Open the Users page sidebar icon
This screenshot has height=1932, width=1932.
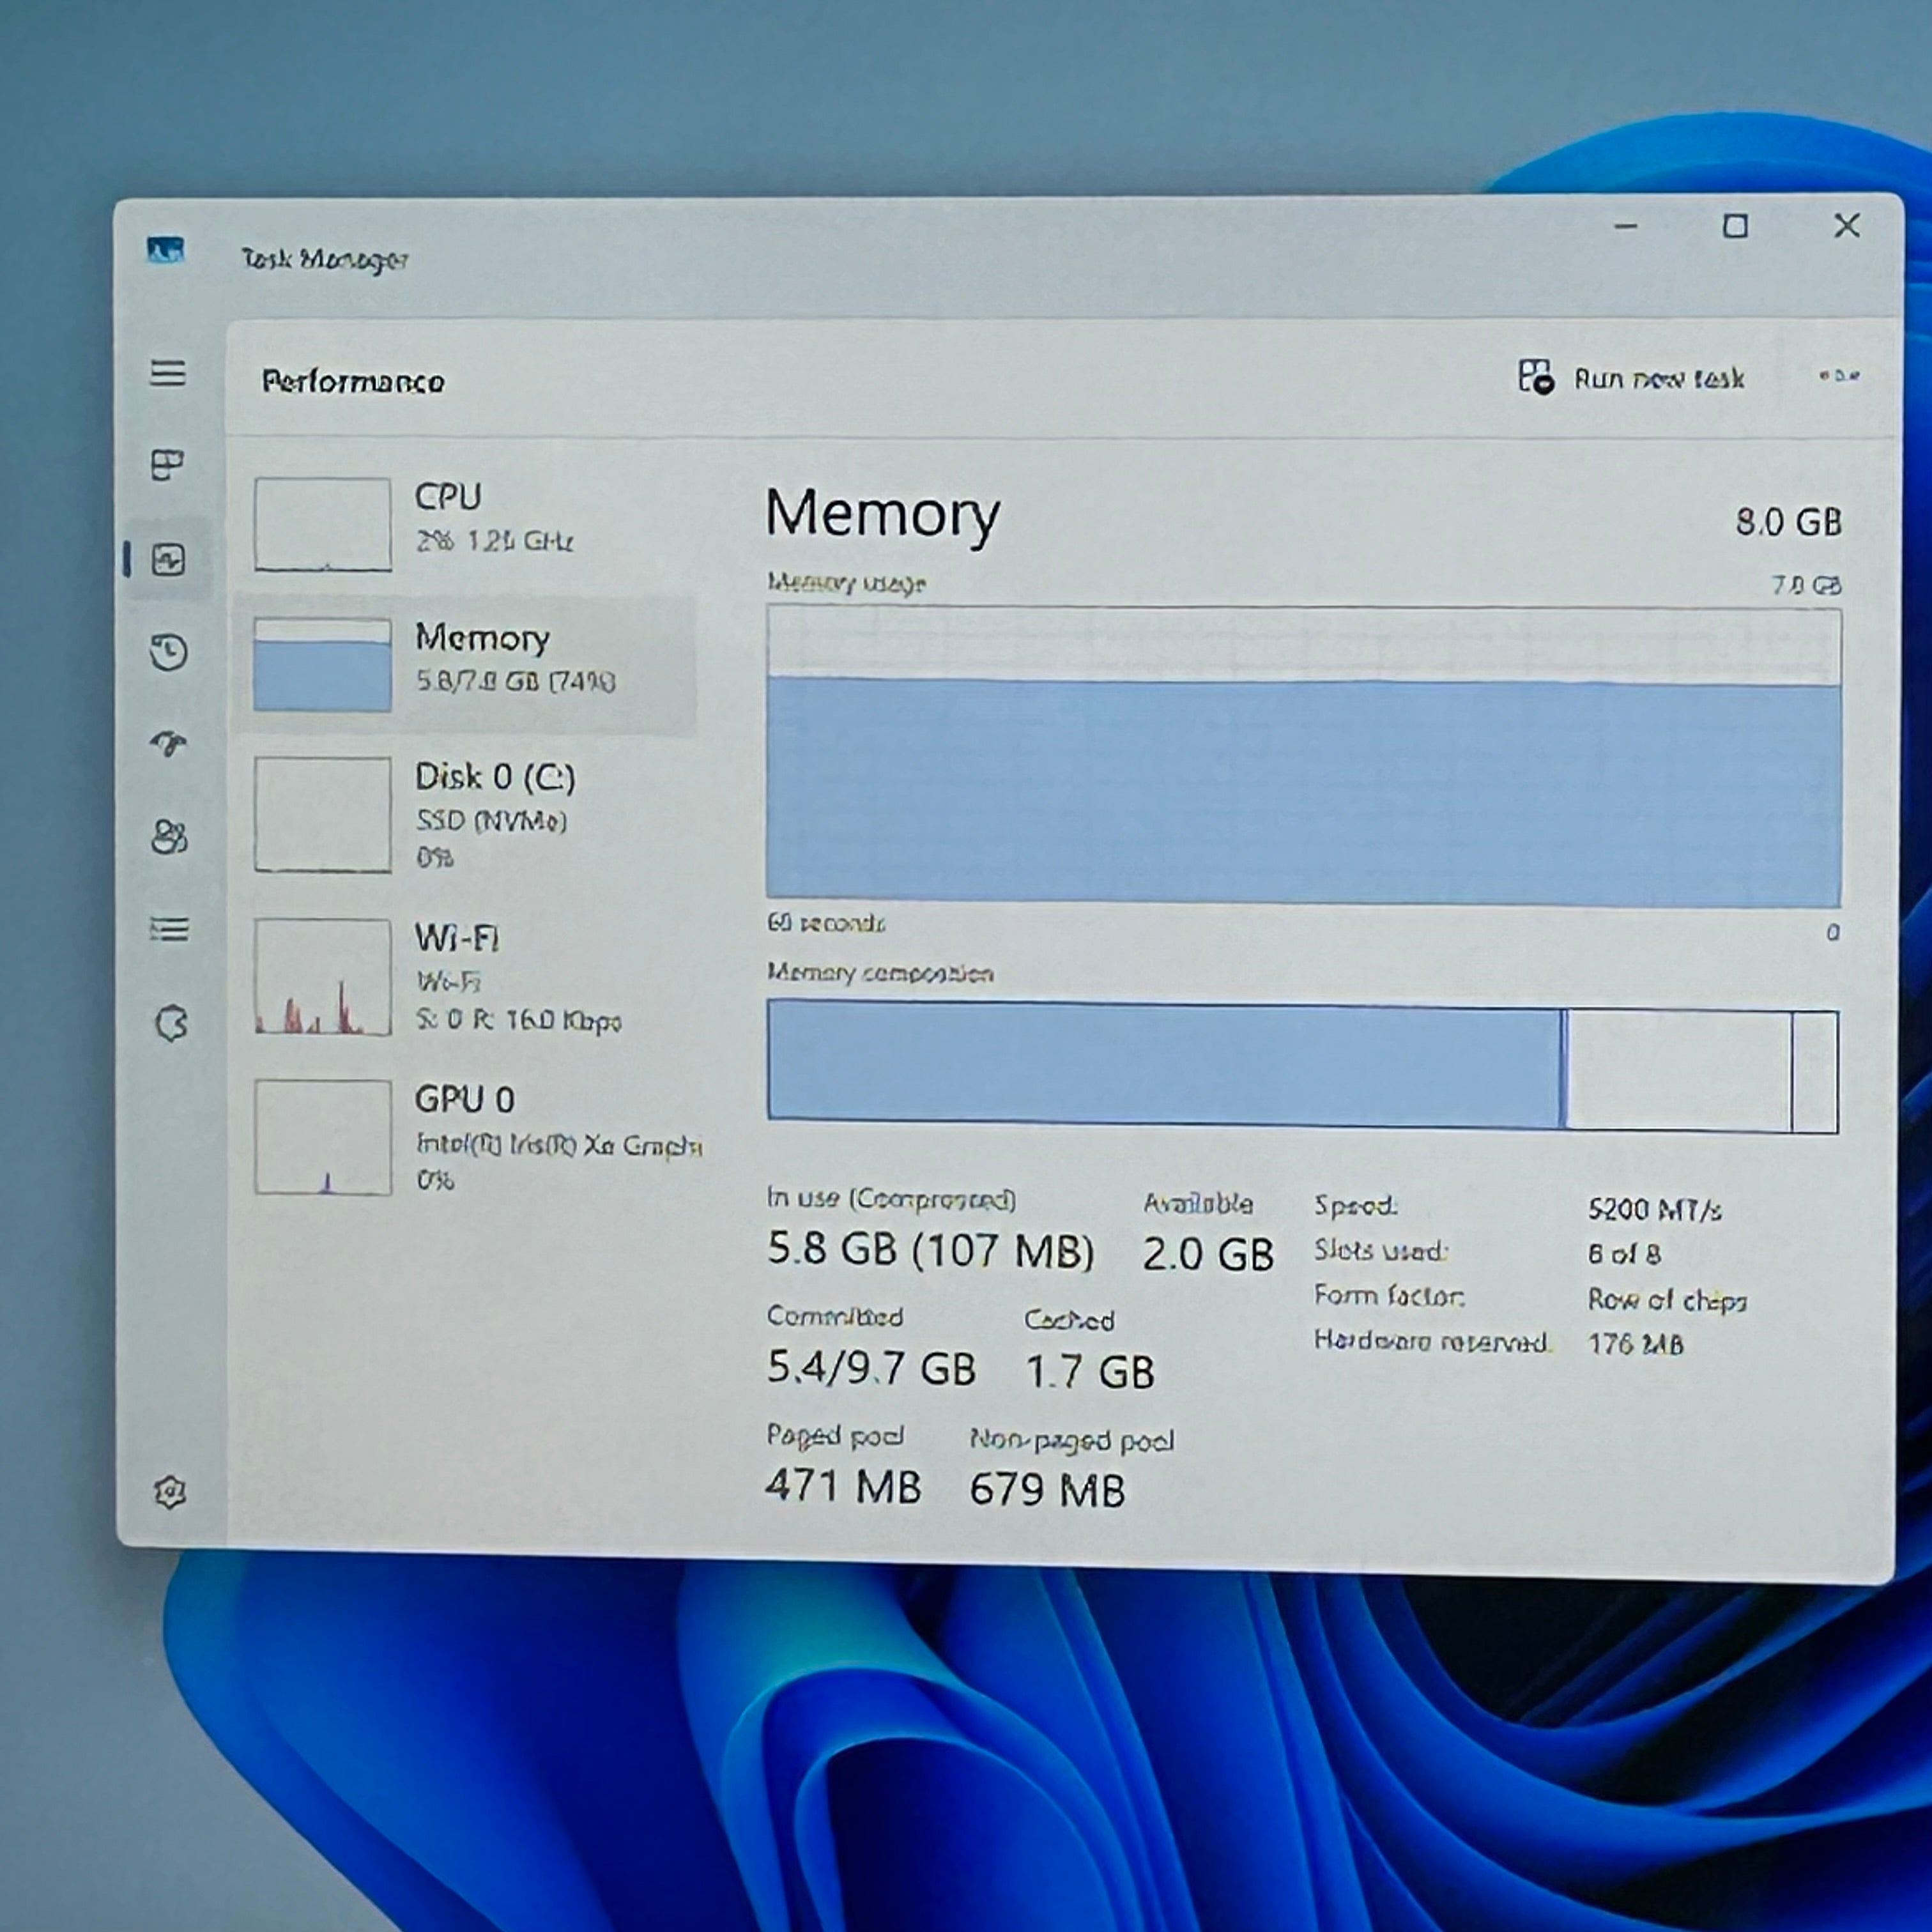(169, 836)
